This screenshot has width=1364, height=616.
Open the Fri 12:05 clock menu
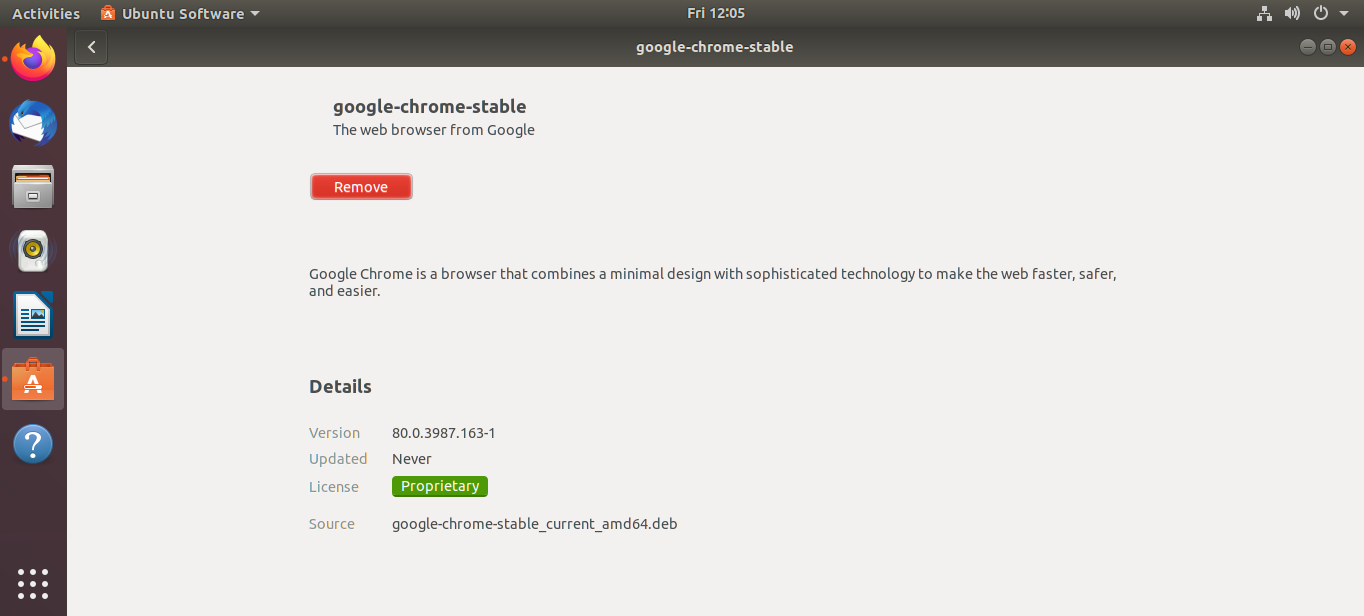click(716, 13)
